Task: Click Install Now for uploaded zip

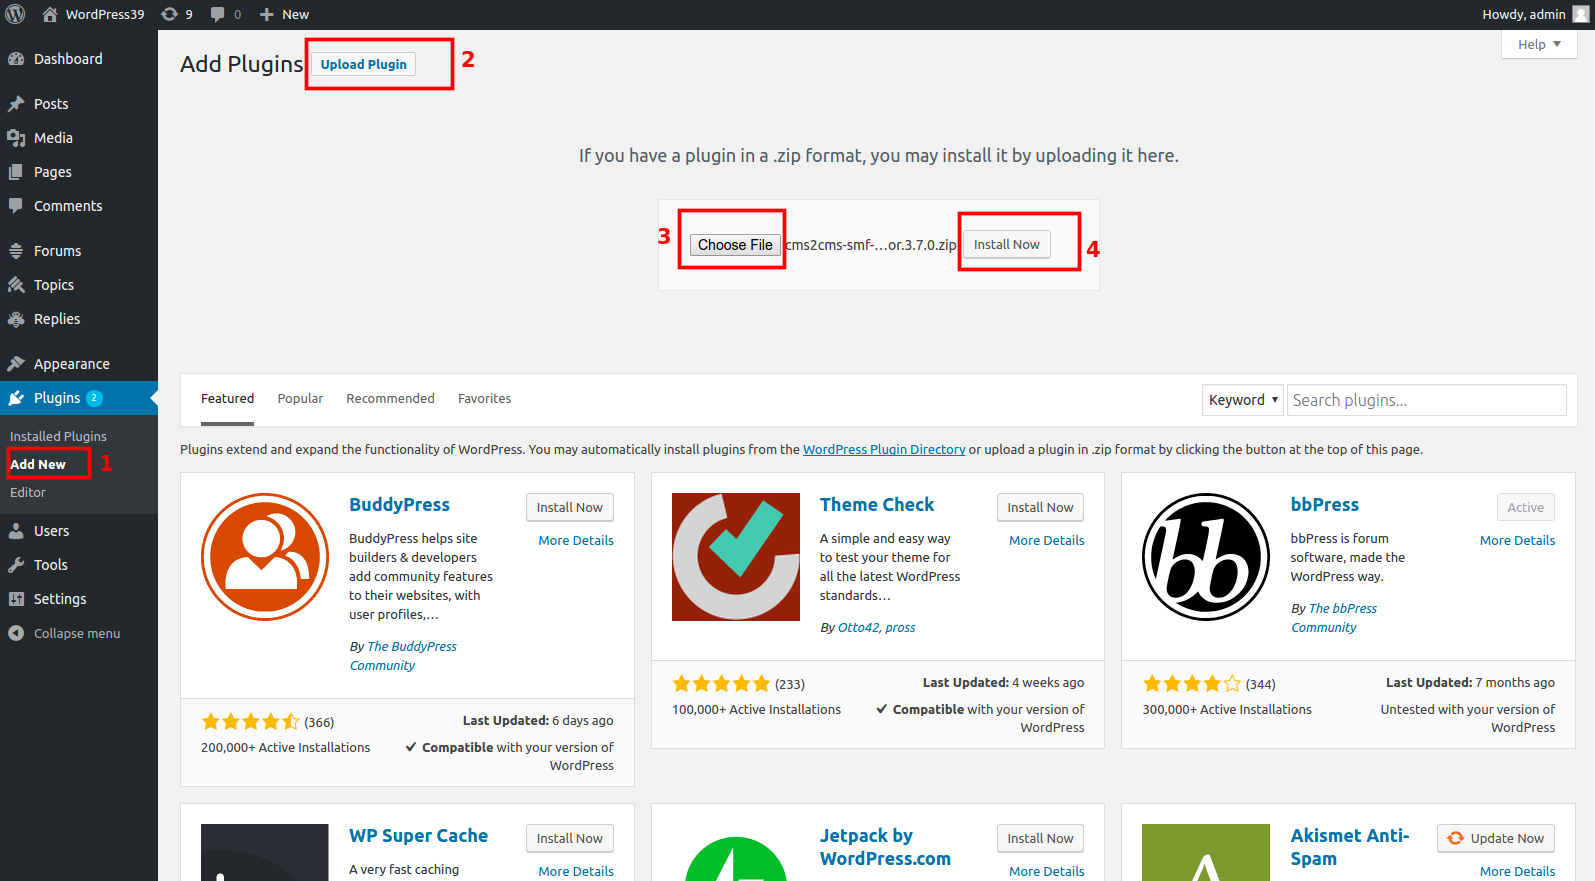Action: click(1007, 244)
